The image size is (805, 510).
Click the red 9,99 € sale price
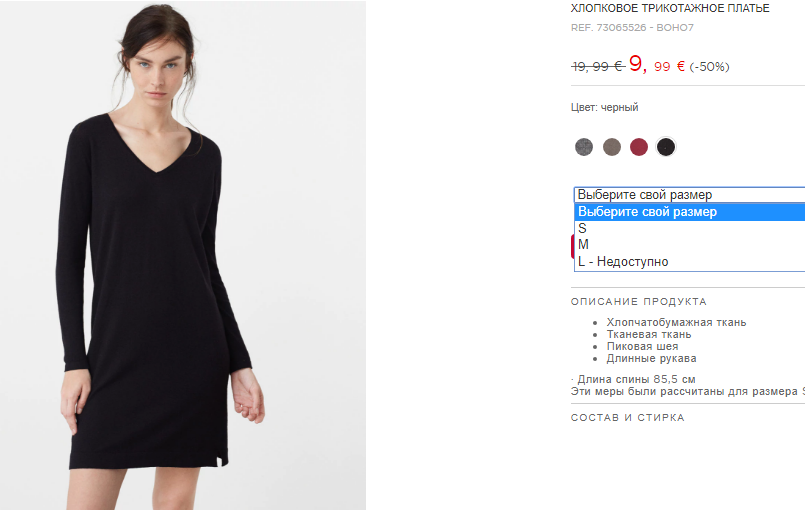pyautogui.click(x=657, y=65)
